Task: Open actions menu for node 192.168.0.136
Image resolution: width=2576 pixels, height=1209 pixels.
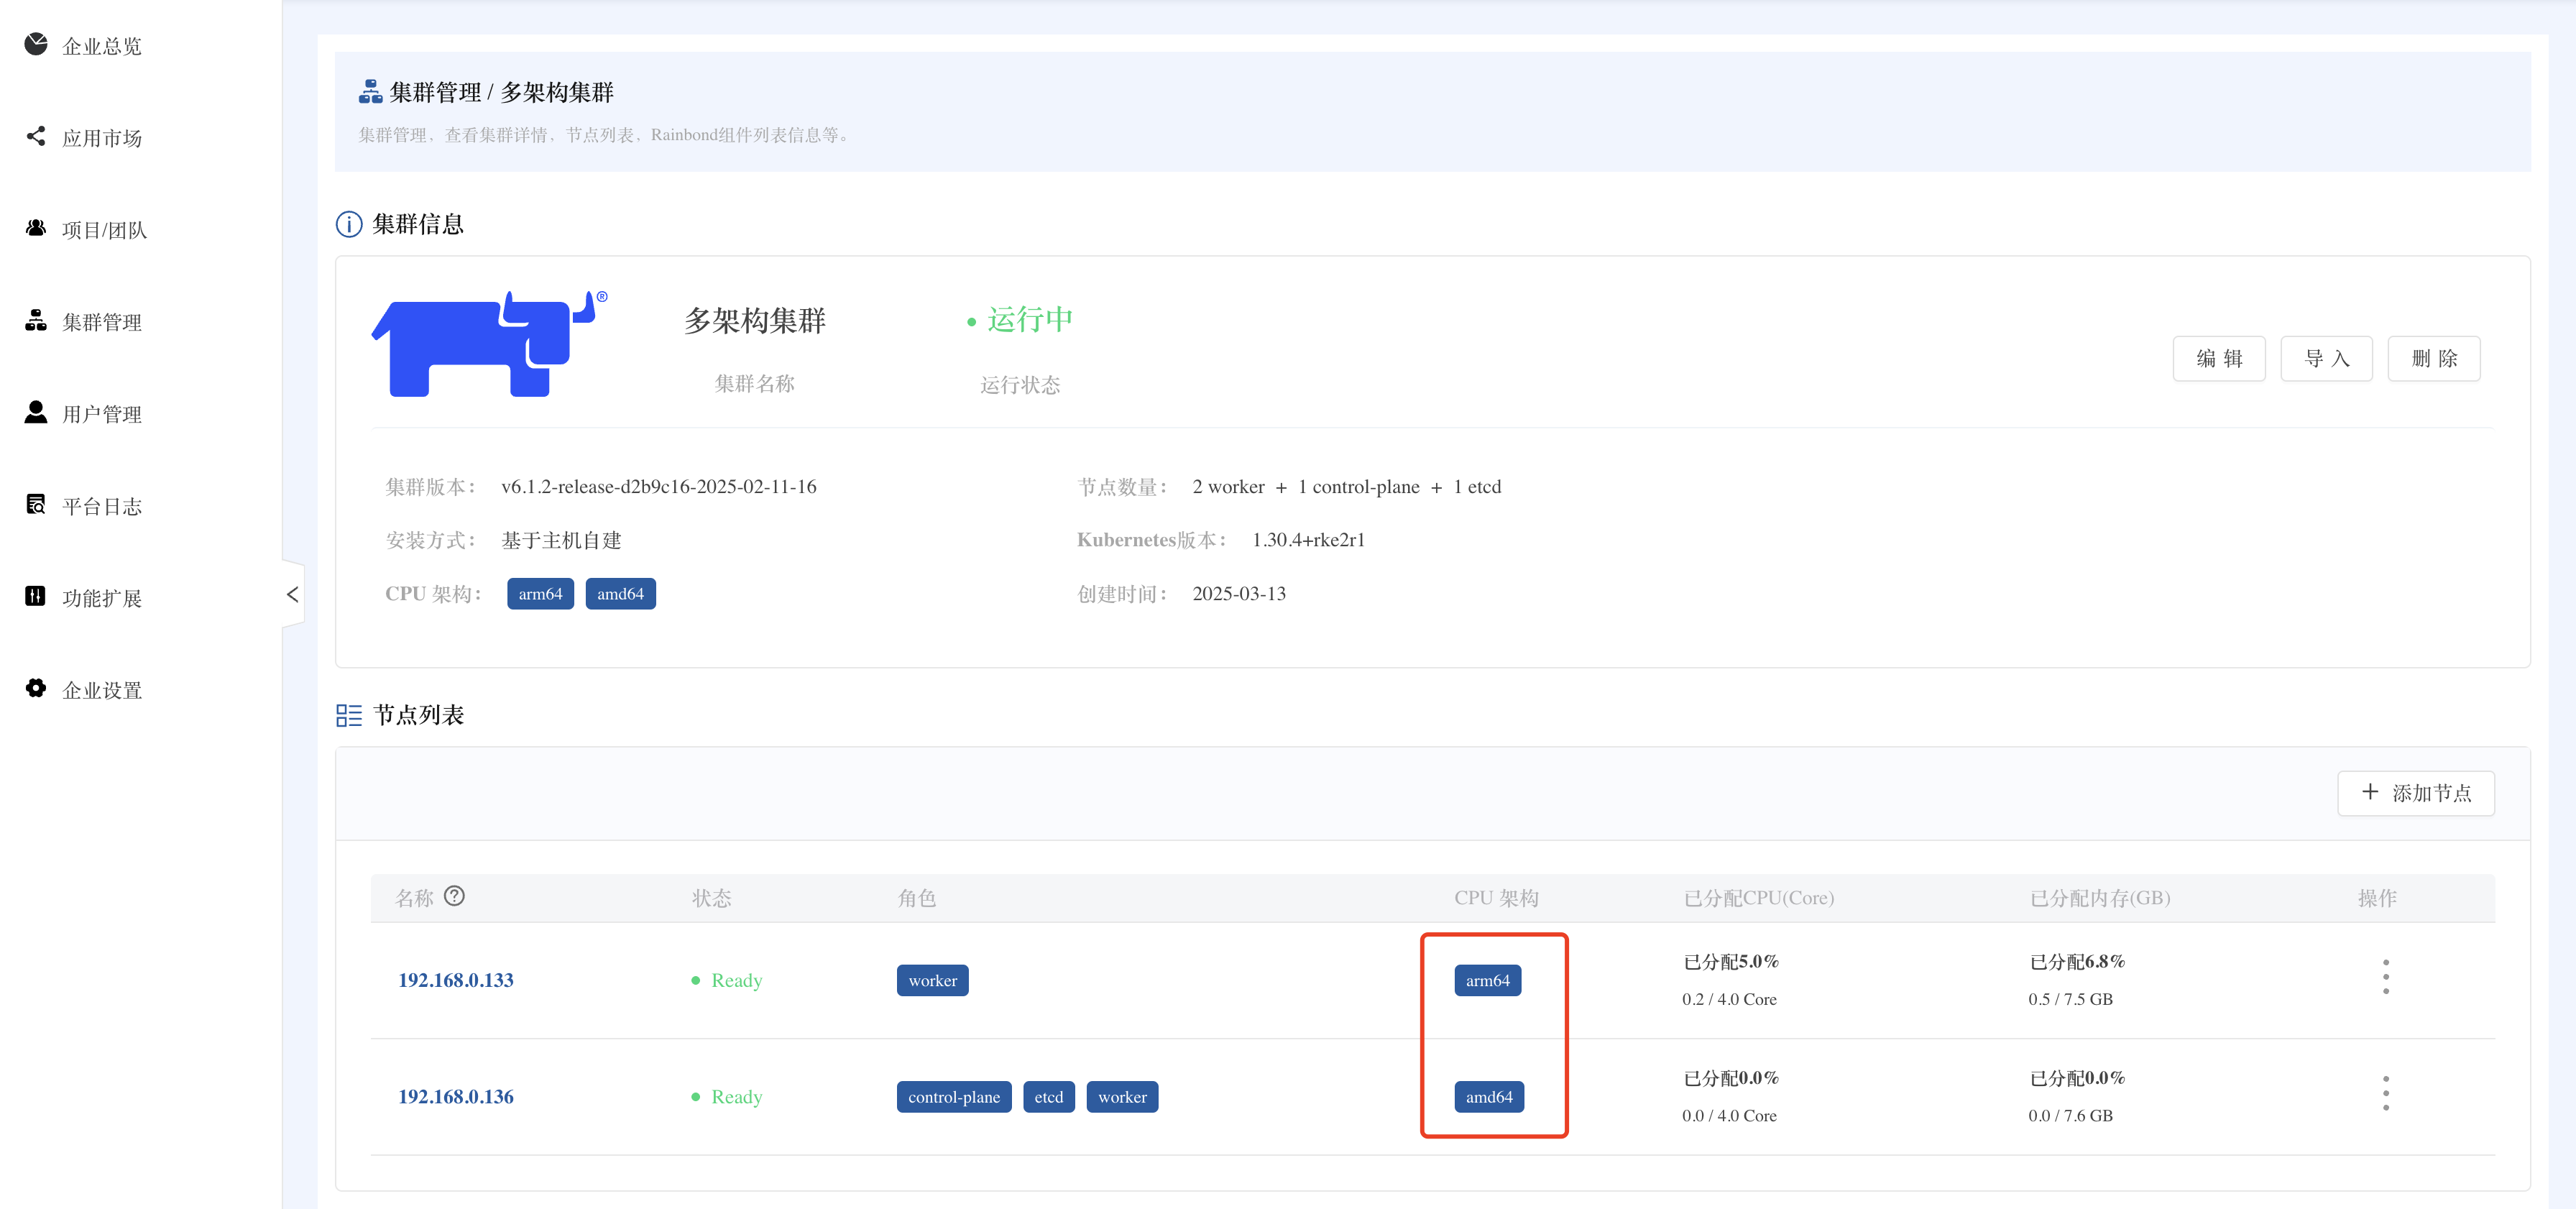Action: coord(2385,1093)
